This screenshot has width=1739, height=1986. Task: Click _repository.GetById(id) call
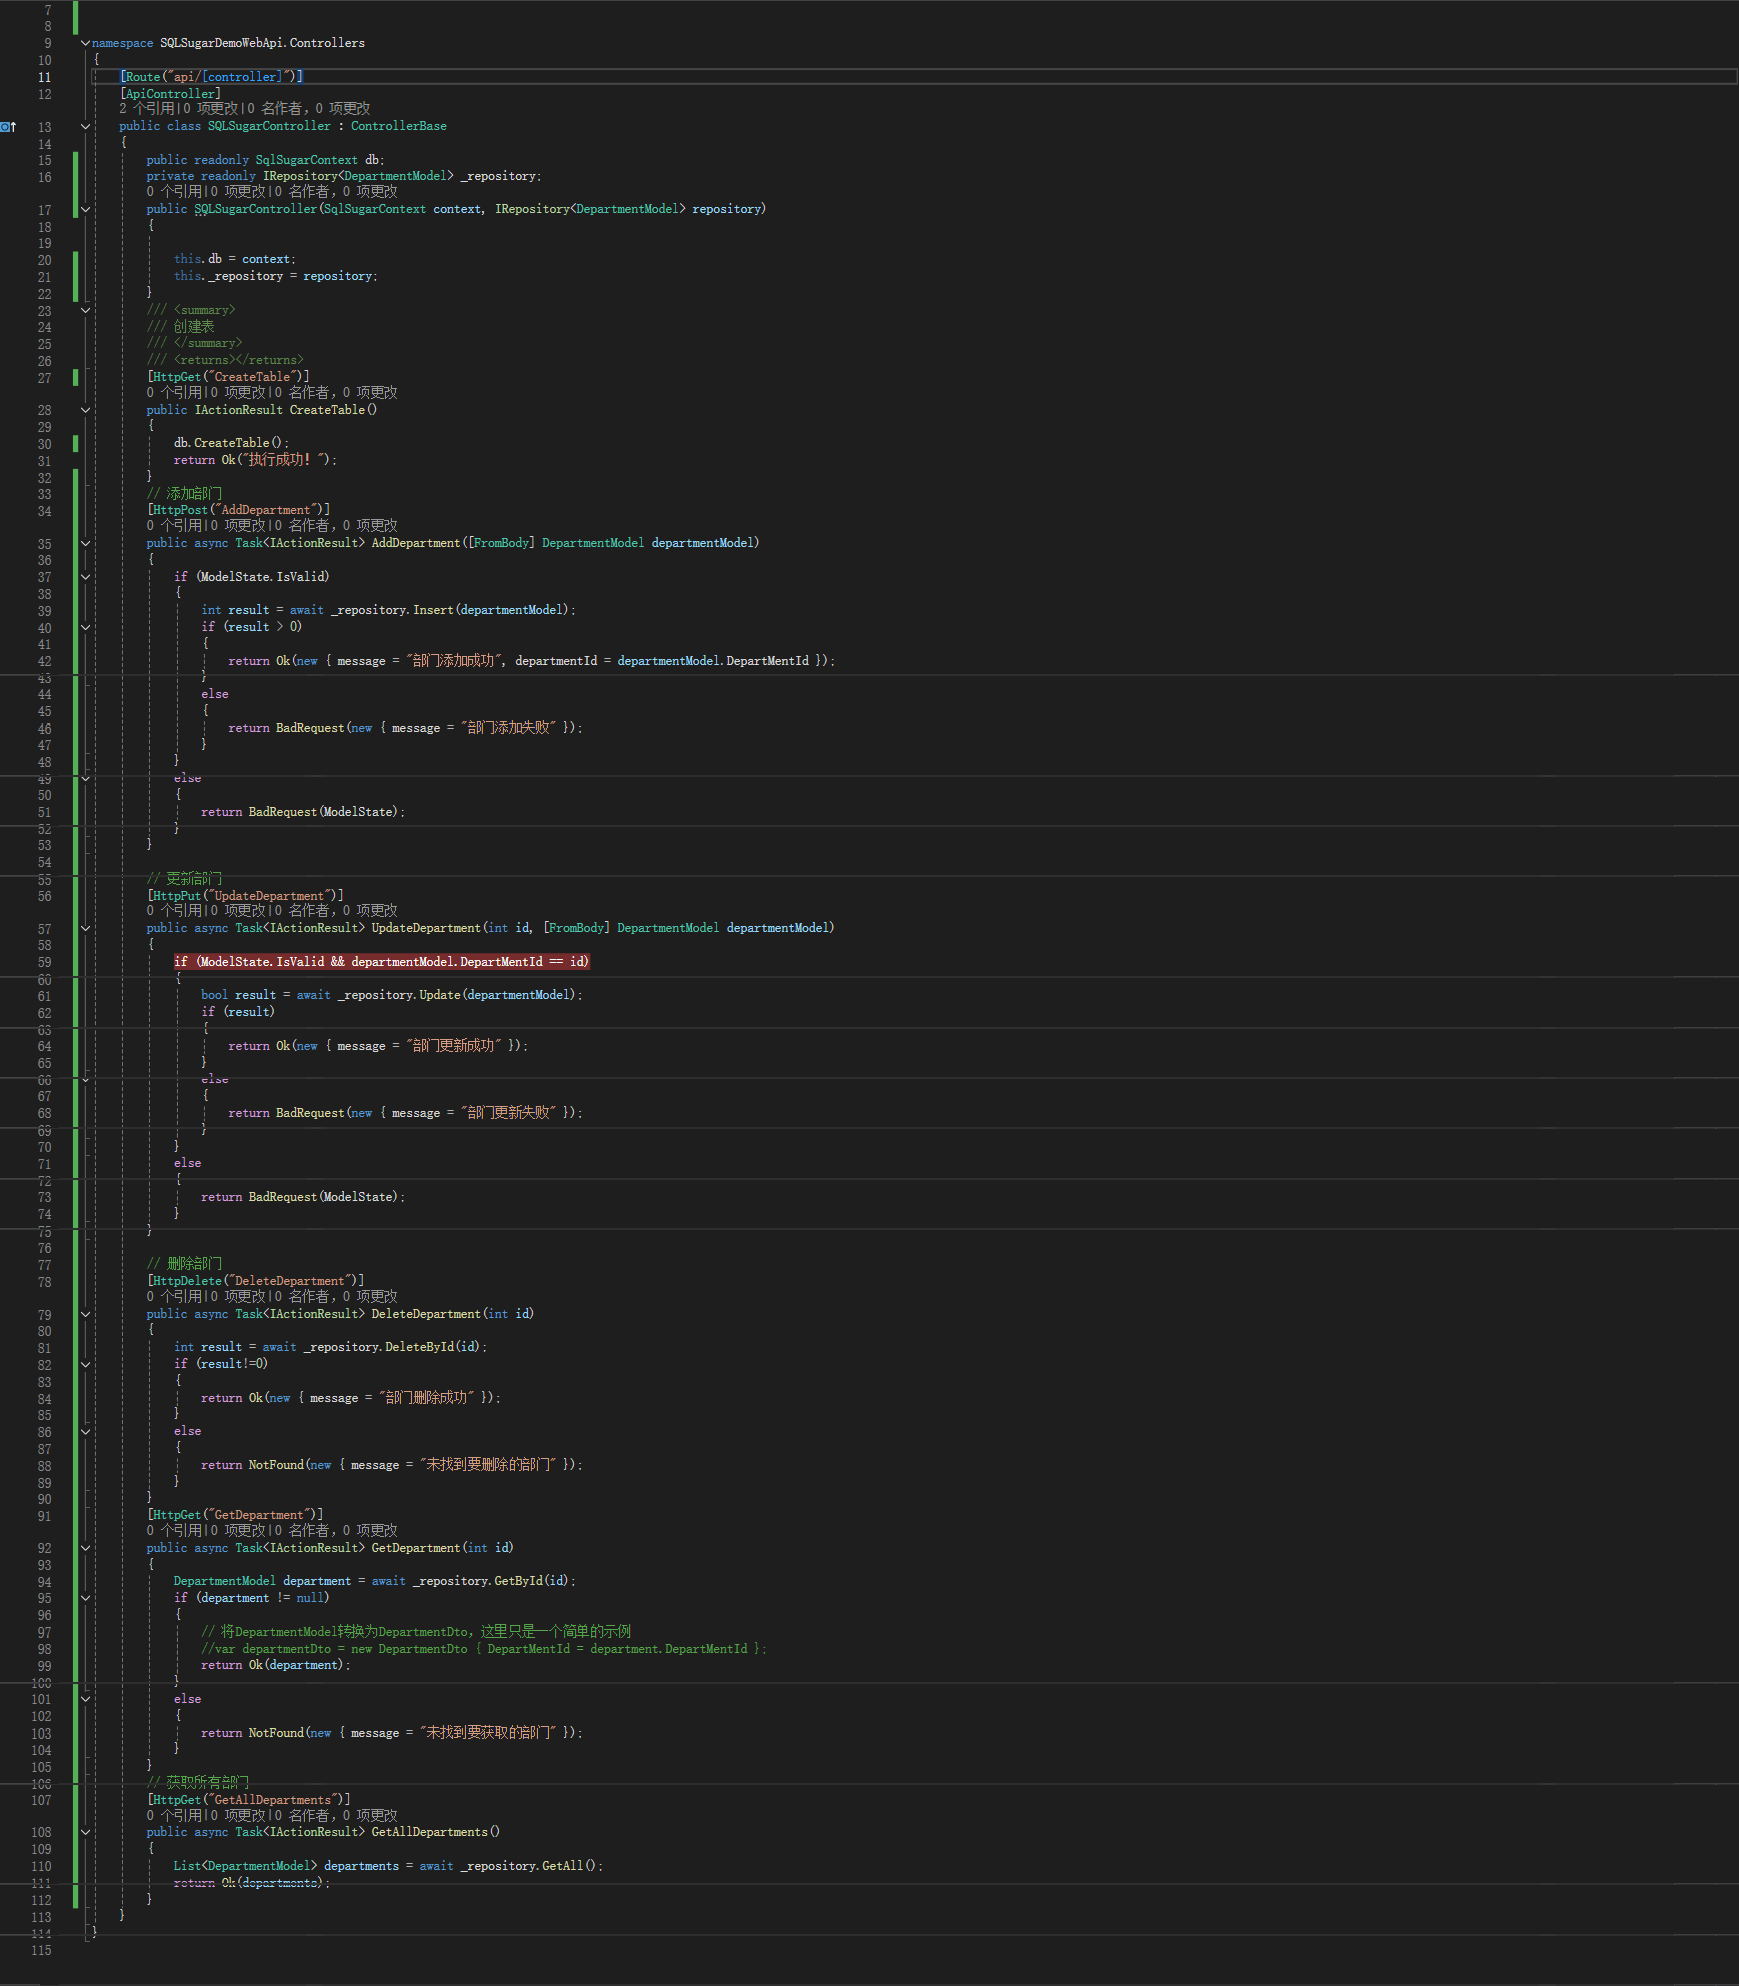pyautogui.click(x=491, y=1581)
